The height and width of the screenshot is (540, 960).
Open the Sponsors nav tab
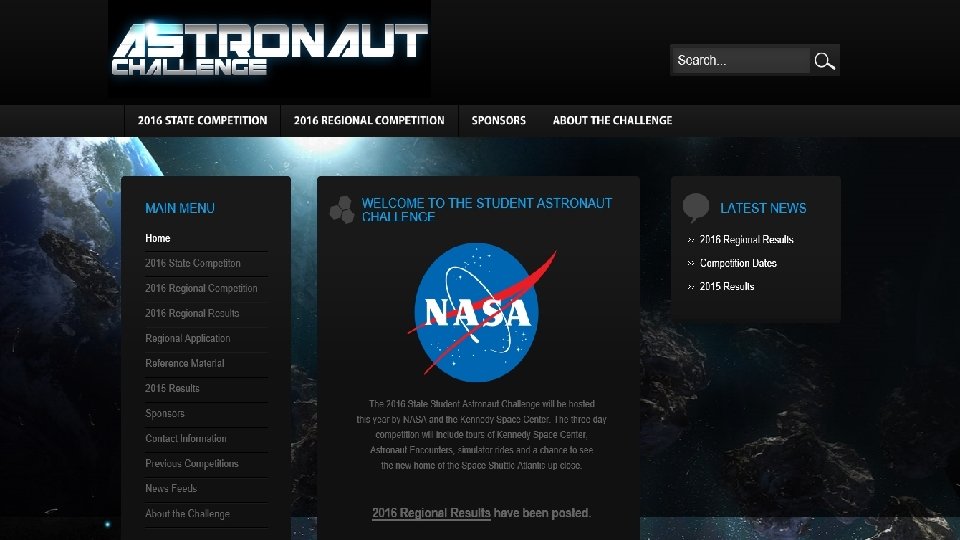[498, 121]
